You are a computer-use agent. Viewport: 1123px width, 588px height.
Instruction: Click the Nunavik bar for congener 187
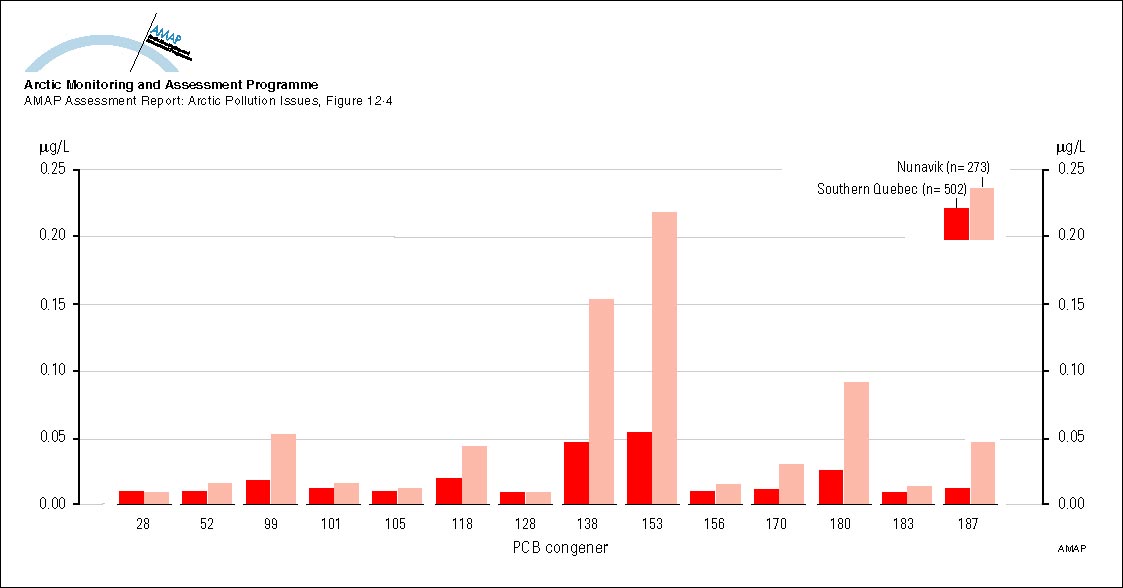coord(983,472)
